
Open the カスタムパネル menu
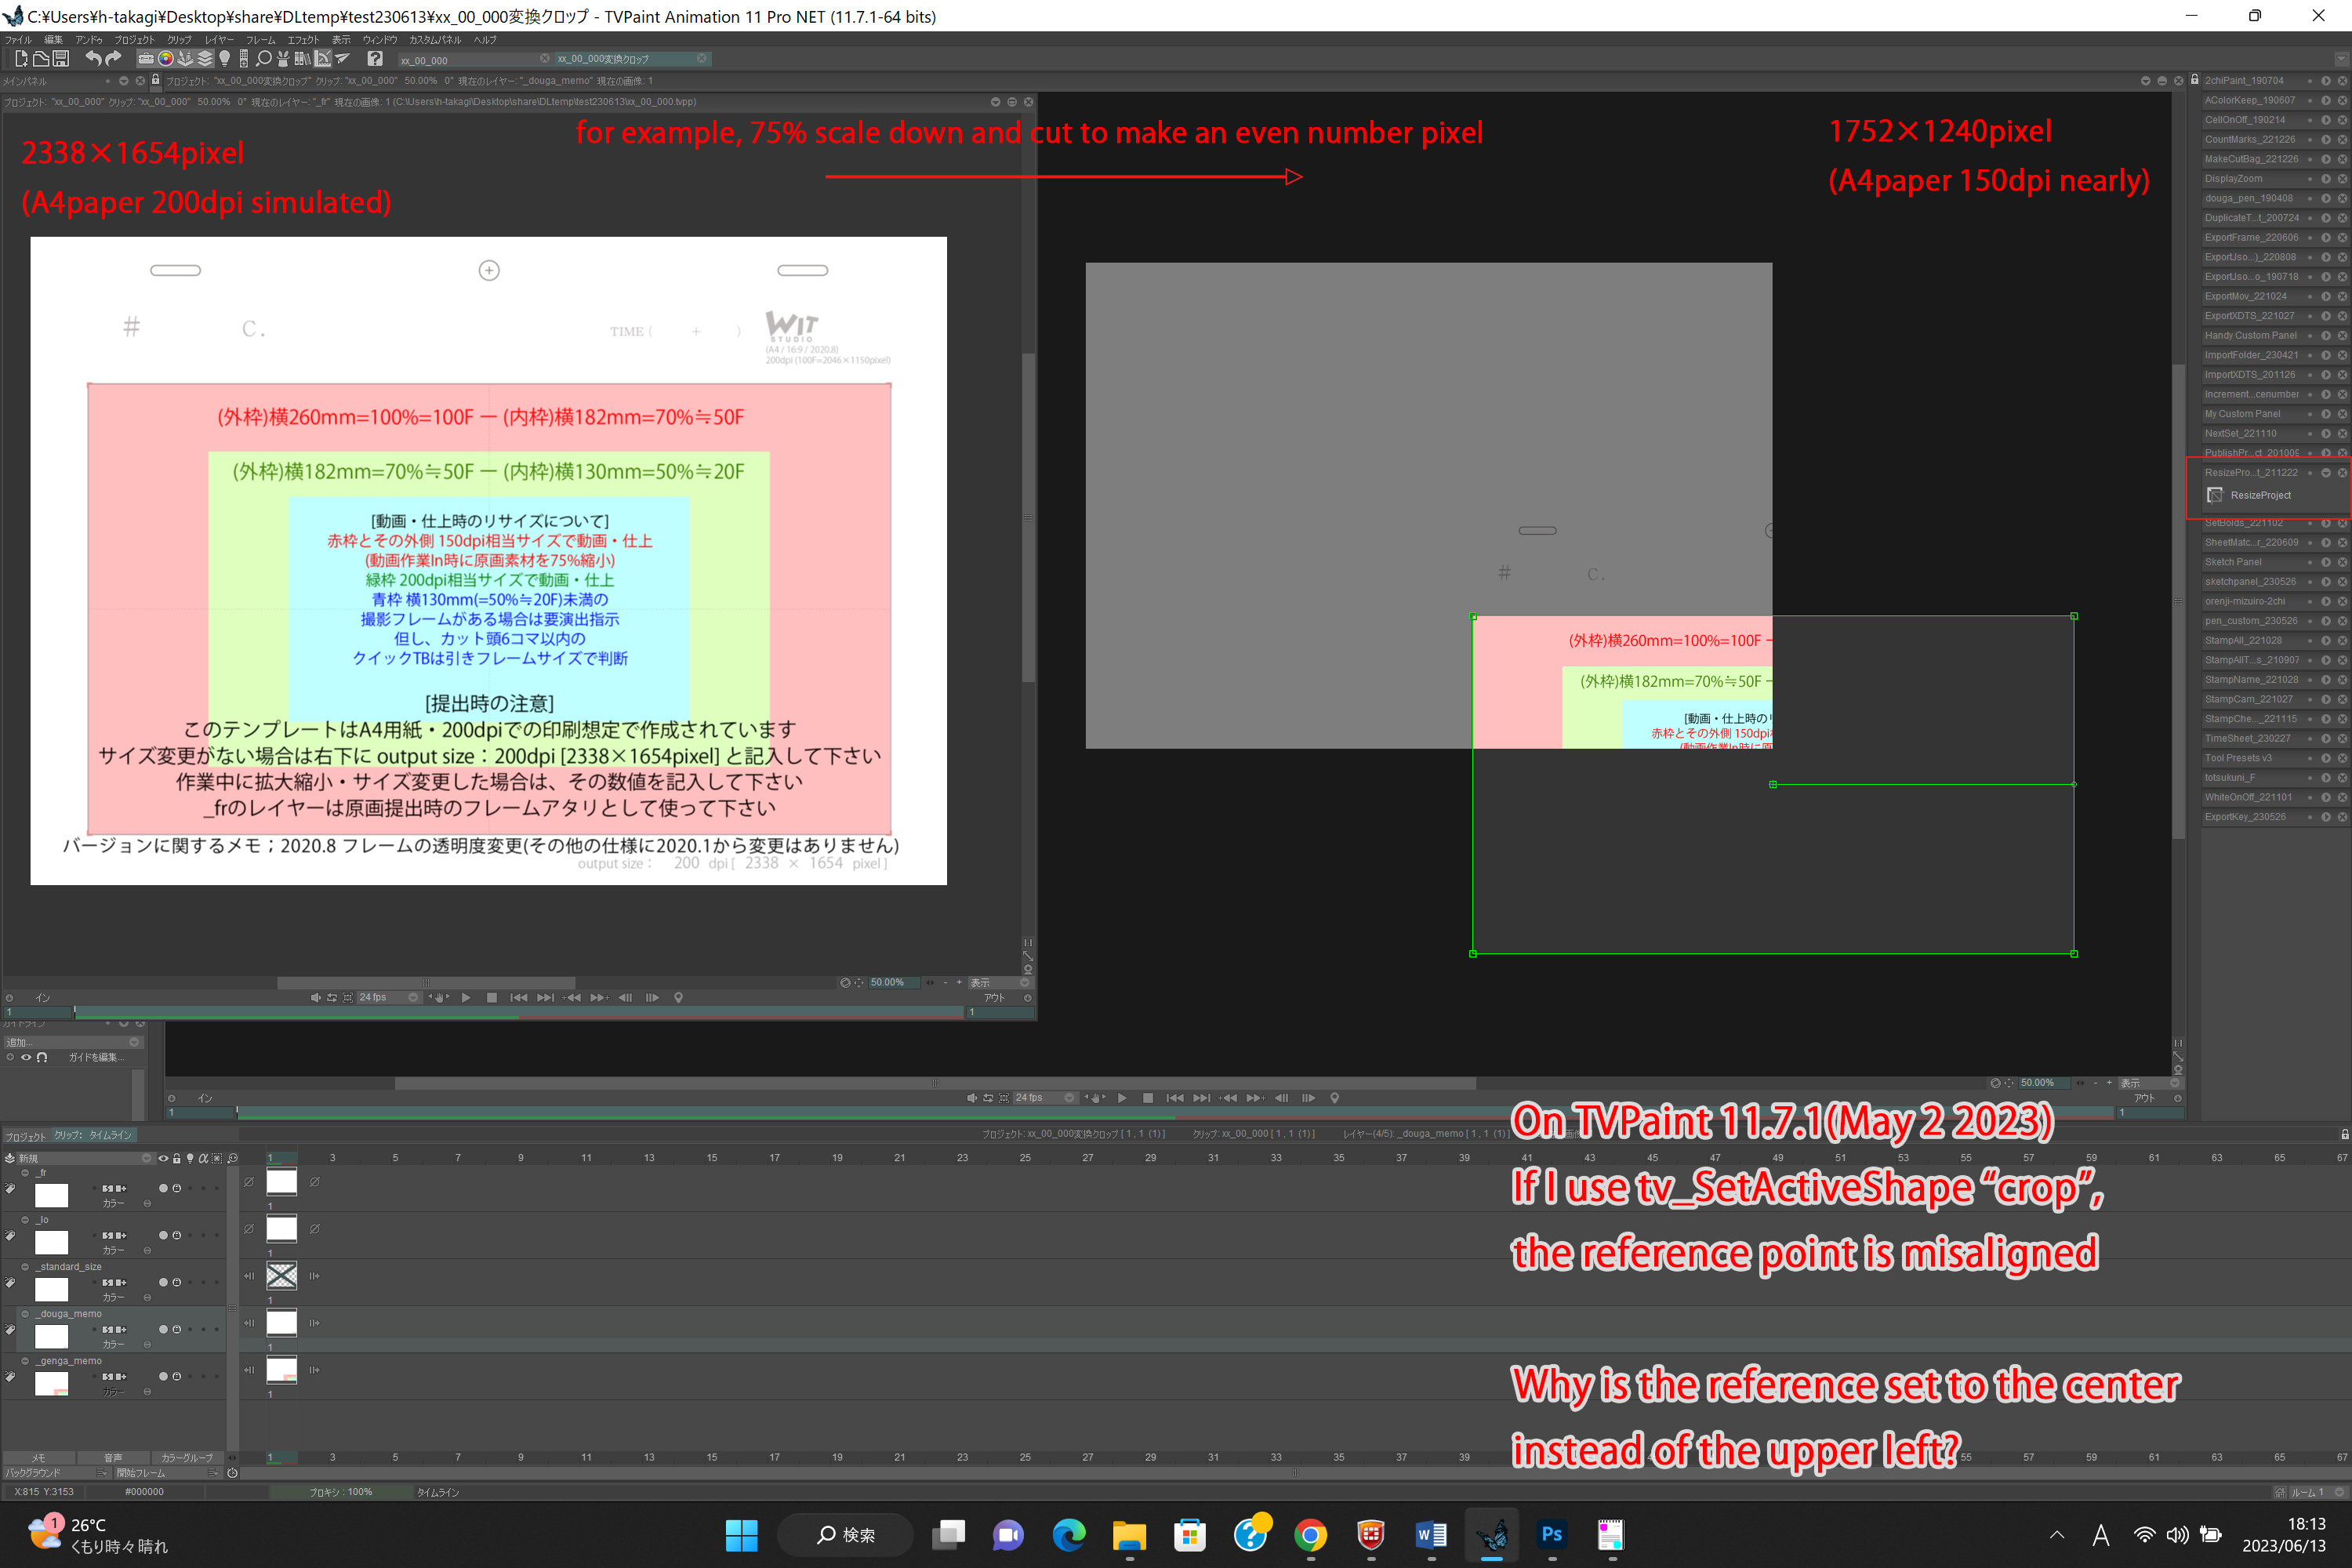[x=435, y=40]
